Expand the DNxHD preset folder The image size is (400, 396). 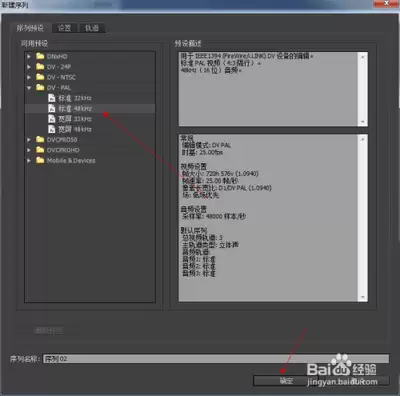point(29,57)
